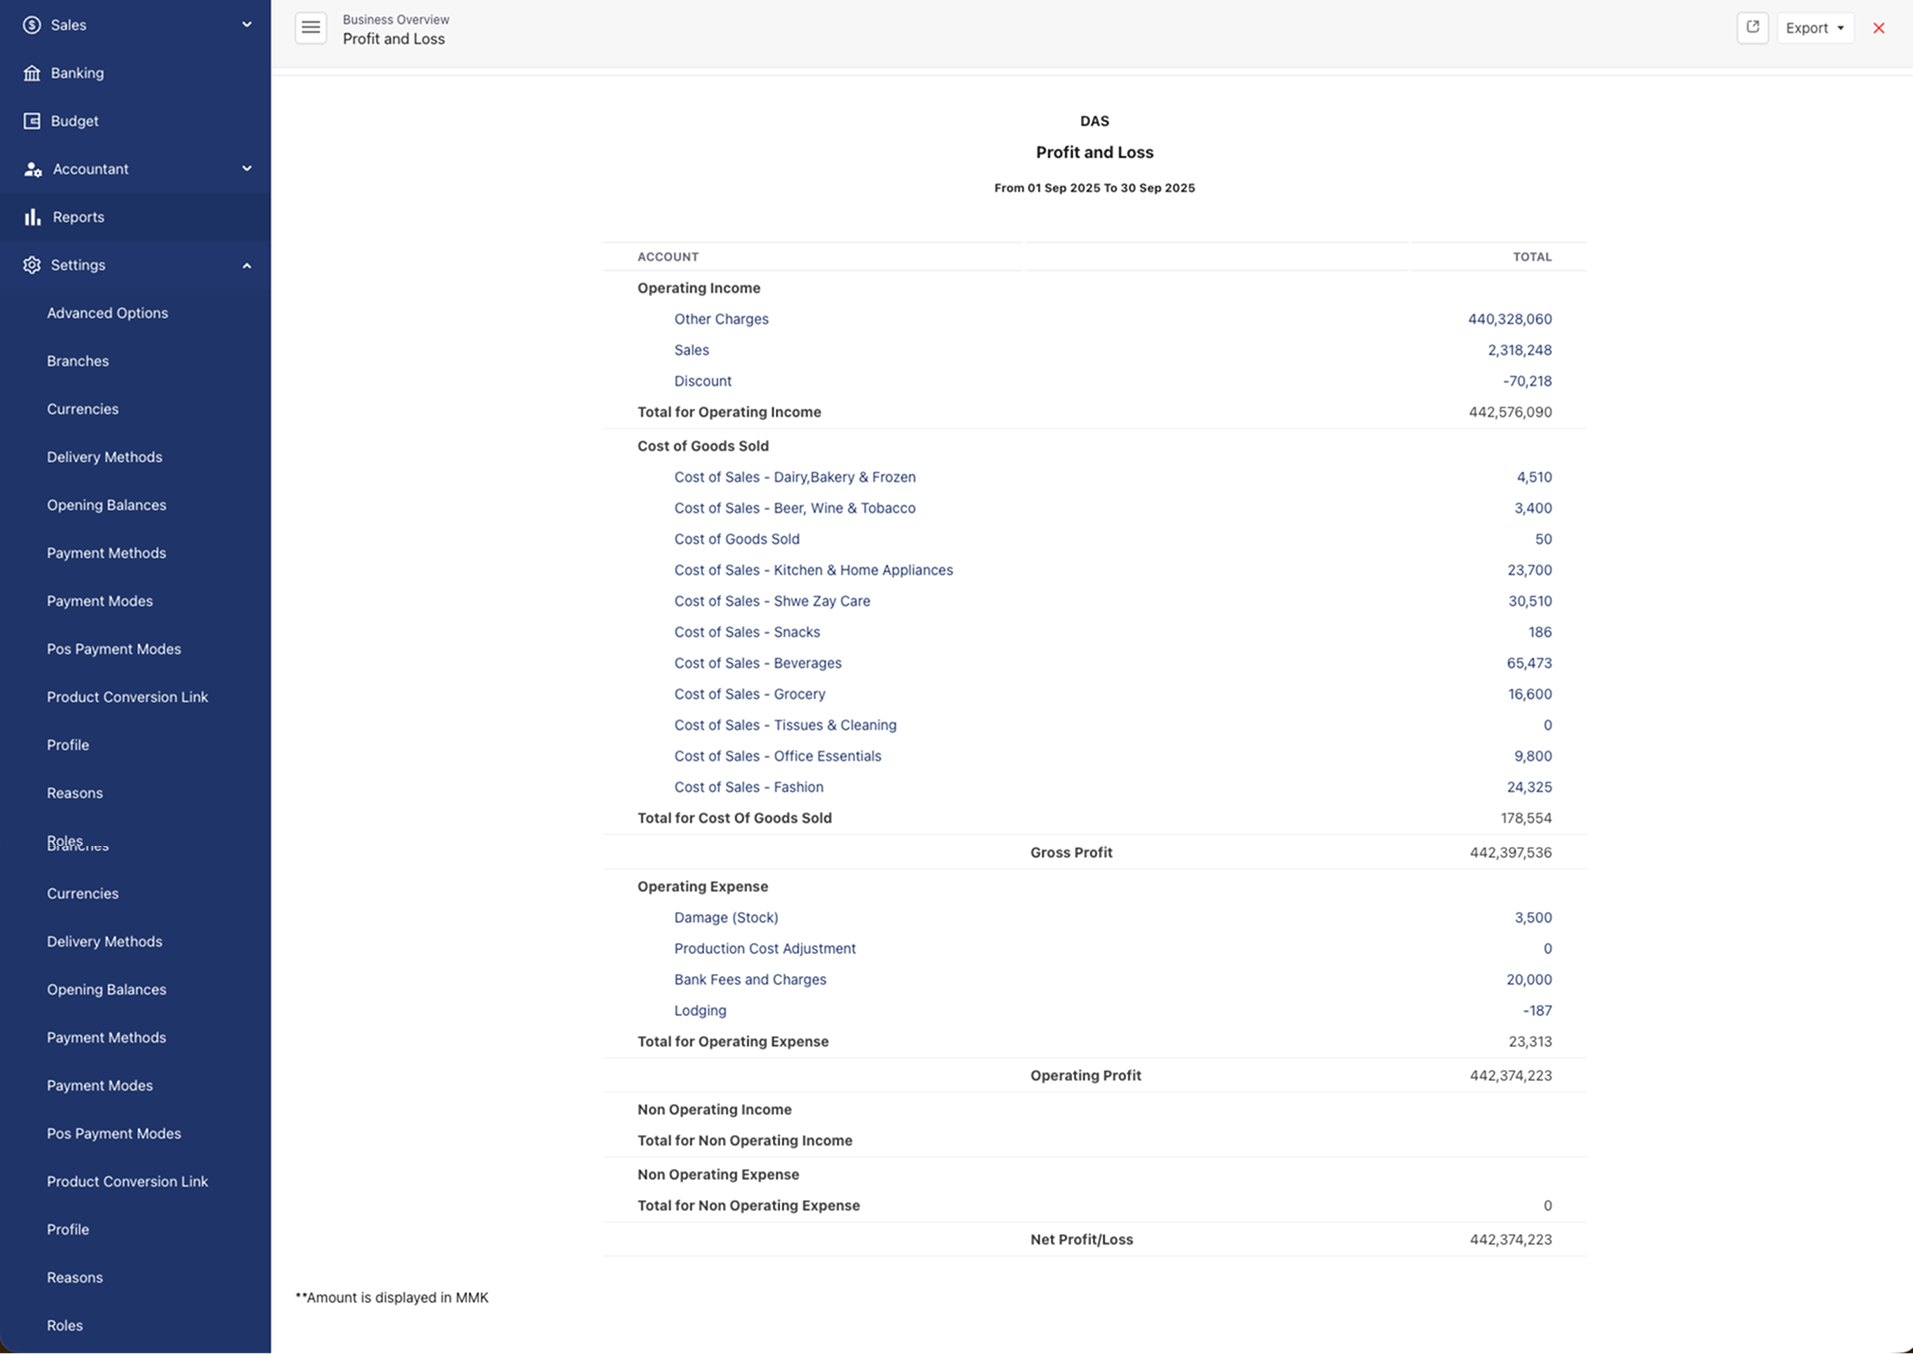Open Payment Methods from the sidebar
This screenshot has width=1913, height=1354.
pyautogui.click(x=106, y=552)
